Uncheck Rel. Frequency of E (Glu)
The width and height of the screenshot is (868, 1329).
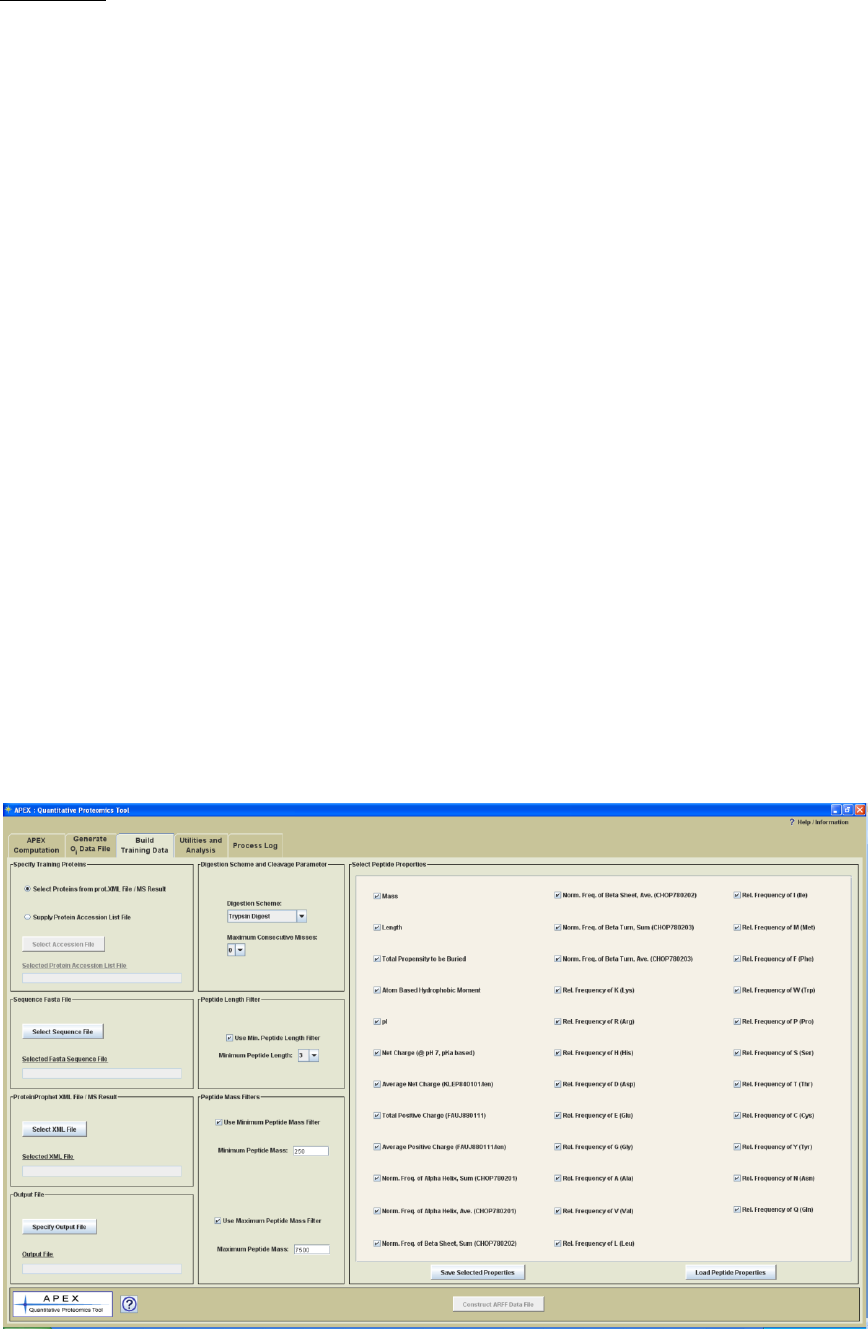pos(557,1115)
